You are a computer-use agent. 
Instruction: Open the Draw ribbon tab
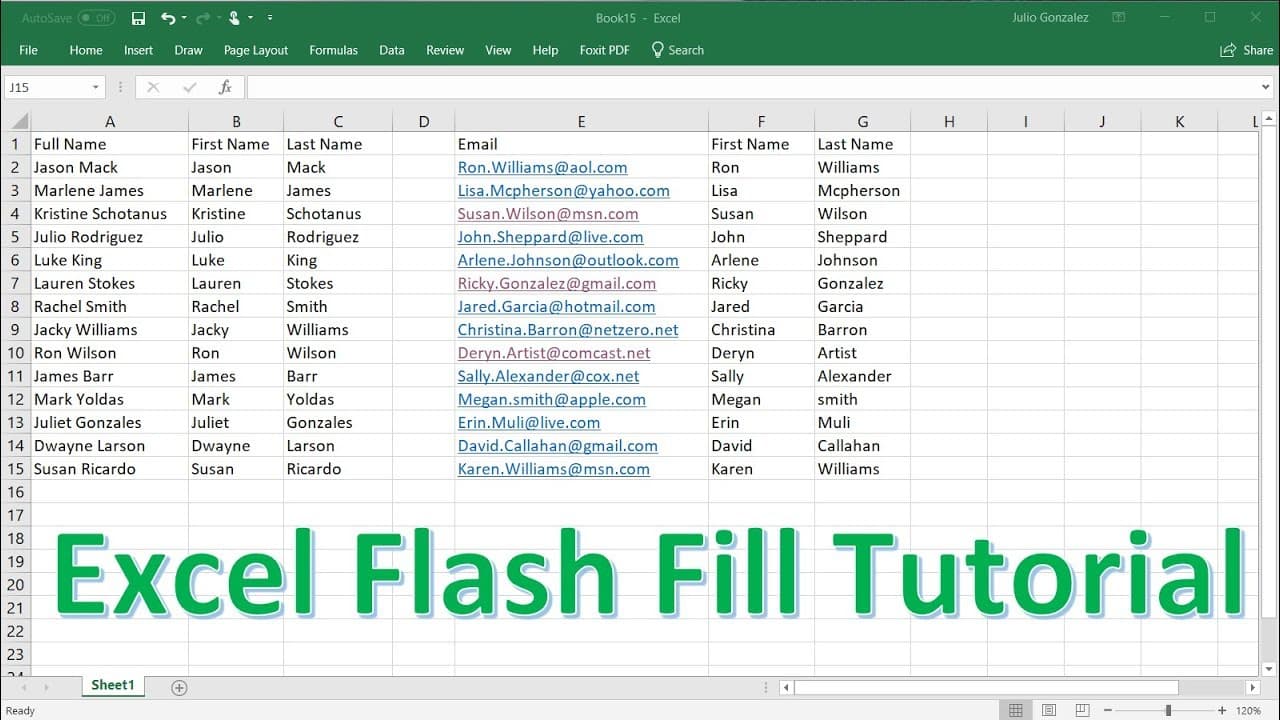coord(188,50)
